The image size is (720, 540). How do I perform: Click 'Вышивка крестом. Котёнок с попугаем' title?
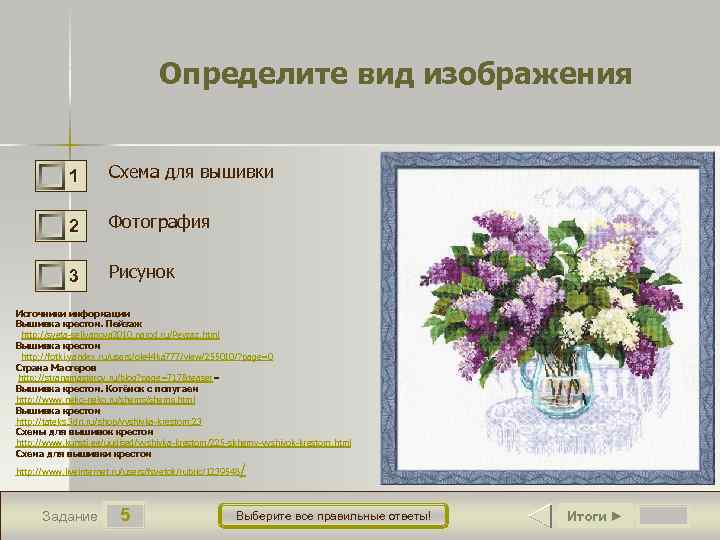tap(107, 389)
